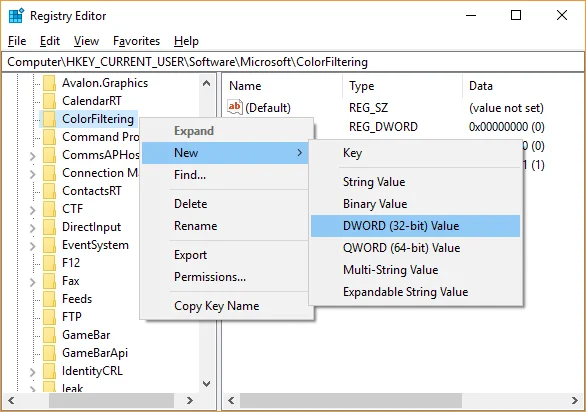Click the F12 folder icon
This screenshot has width=586, height=412.
pyautogui.click(x=49, y=263)
